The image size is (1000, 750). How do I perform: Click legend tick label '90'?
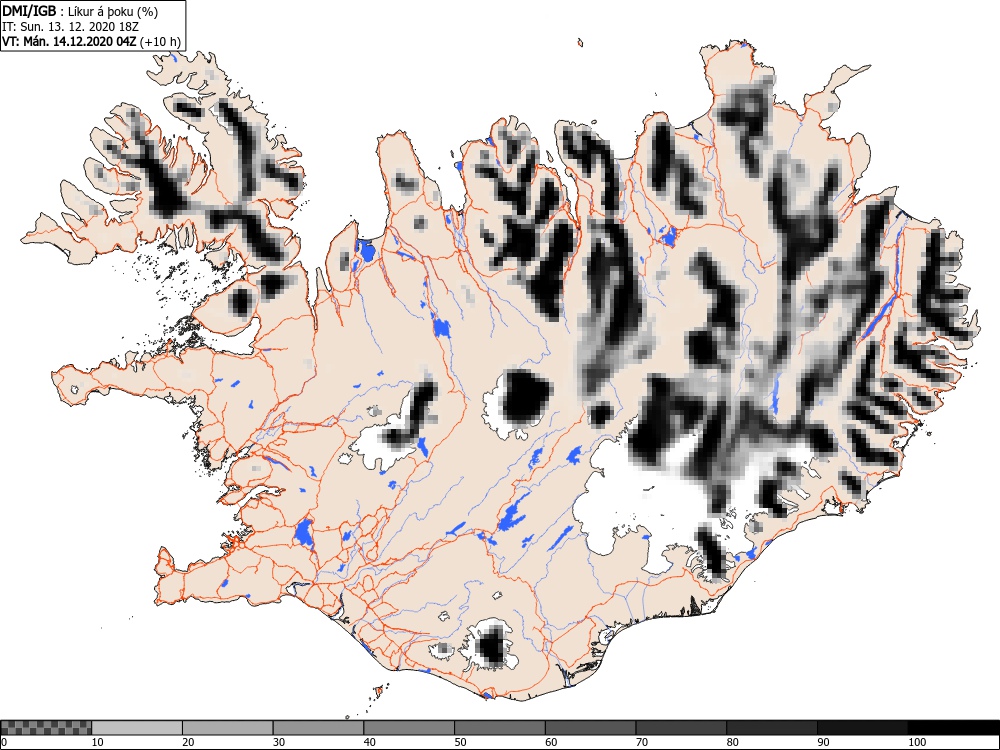[x=823, y=742]
